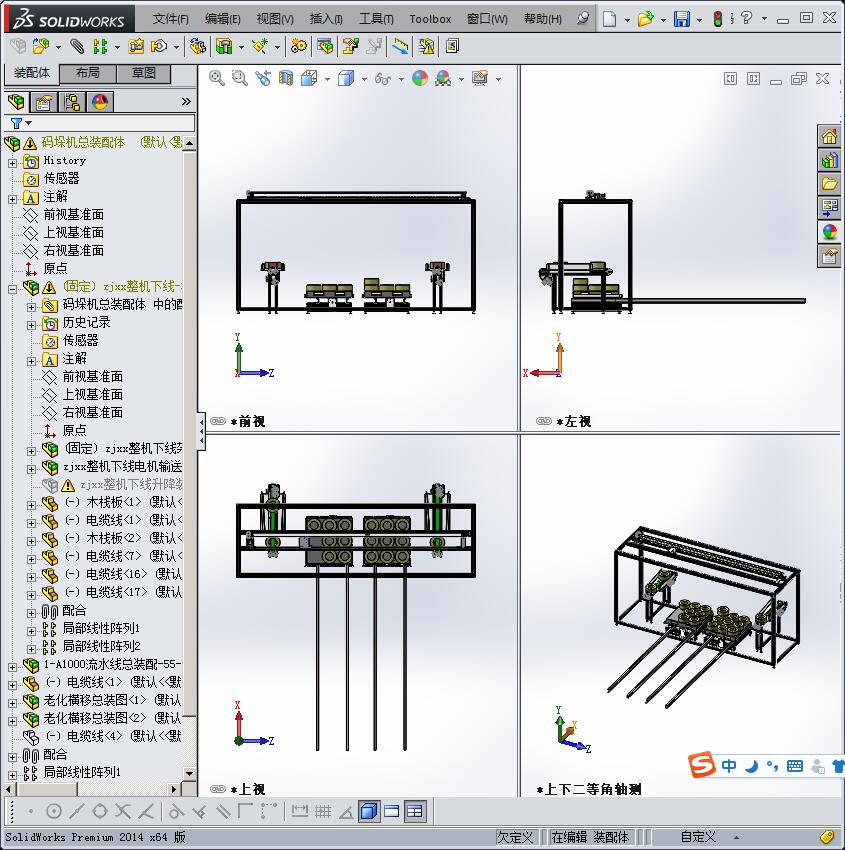Screen dimensions: 845x850
Task: Toggle the grid display sketch icon
Action: coord(322,811)
